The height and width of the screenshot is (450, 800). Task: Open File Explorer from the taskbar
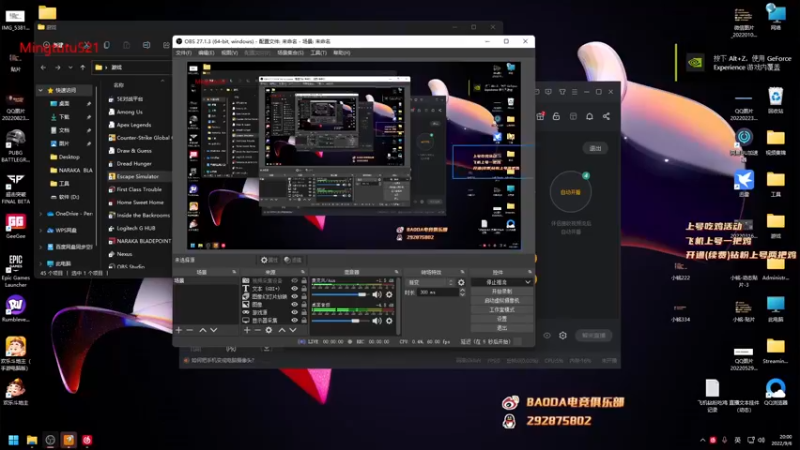coord(32,440)
